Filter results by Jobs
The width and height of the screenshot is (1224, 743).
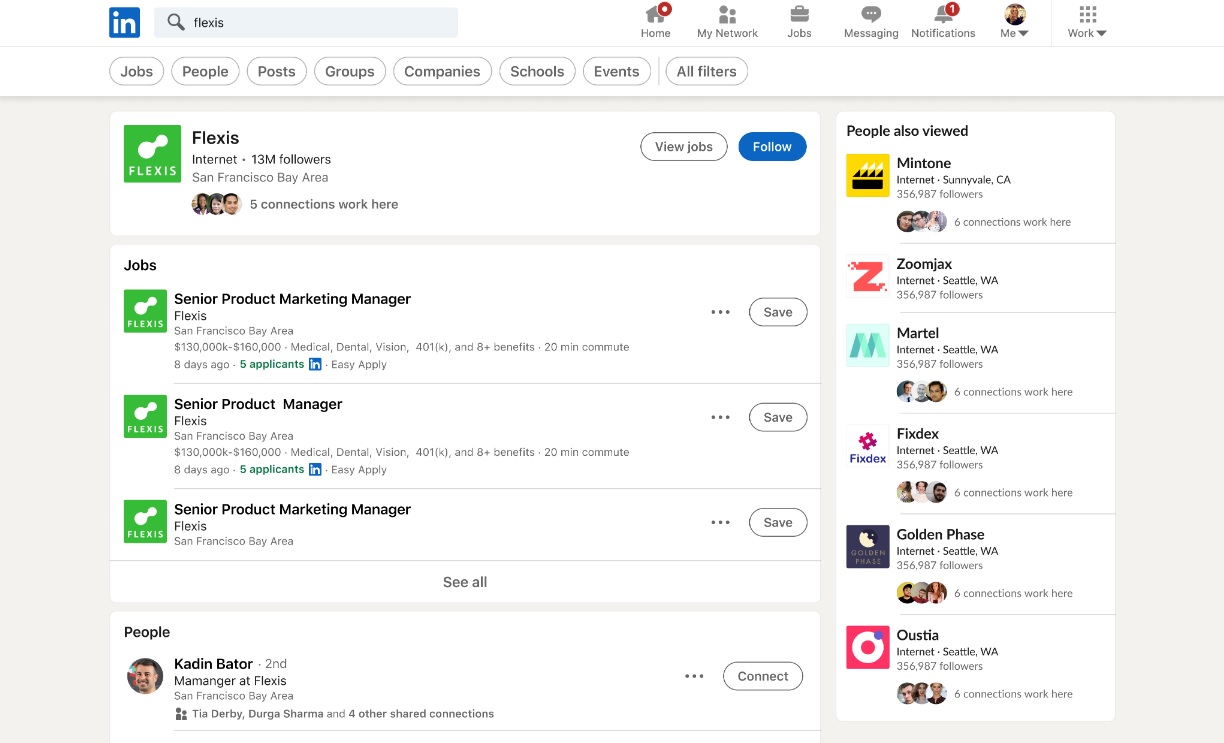[137, 71]
